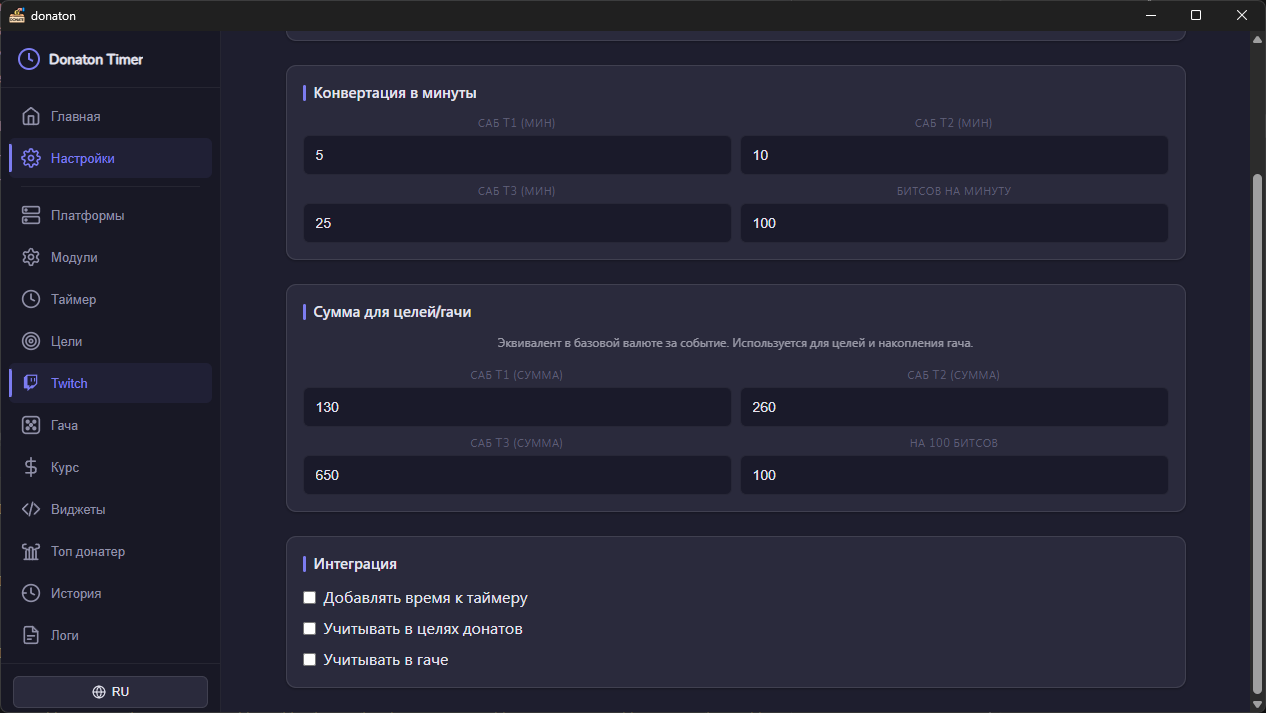Open the Цели page
1266x713 pixels.
(110, 341)
